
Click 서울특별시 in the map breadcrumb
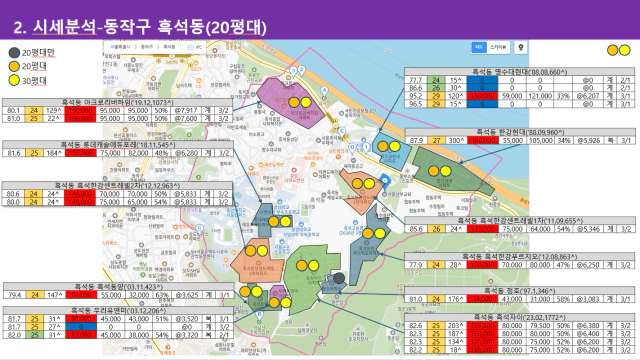120,47
